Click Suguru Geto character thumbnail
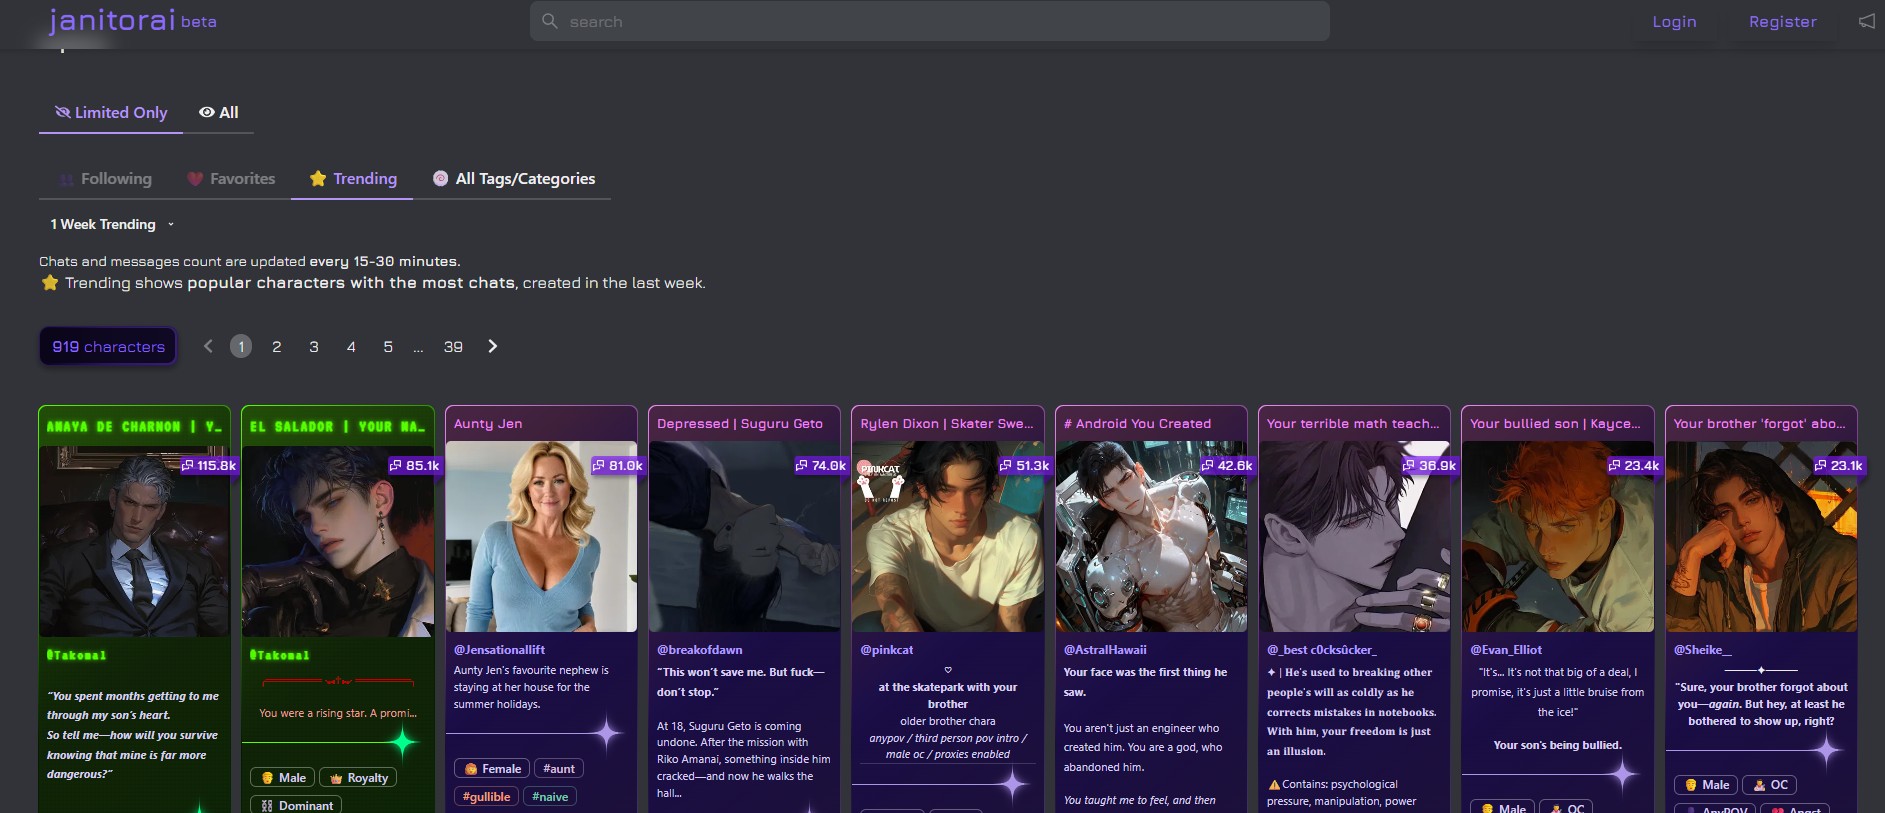 pyautogui.click(x=744, y=536)
